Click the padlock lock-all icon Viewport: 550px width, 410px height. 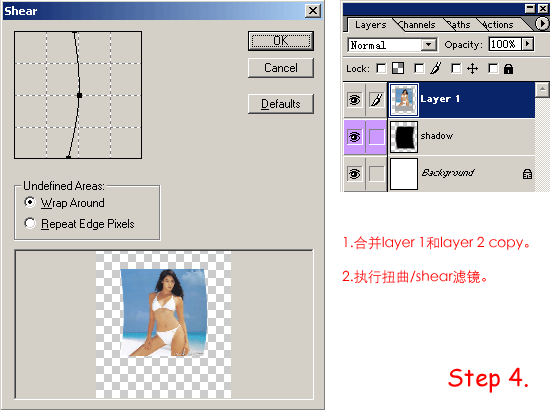tap(508, 69)
